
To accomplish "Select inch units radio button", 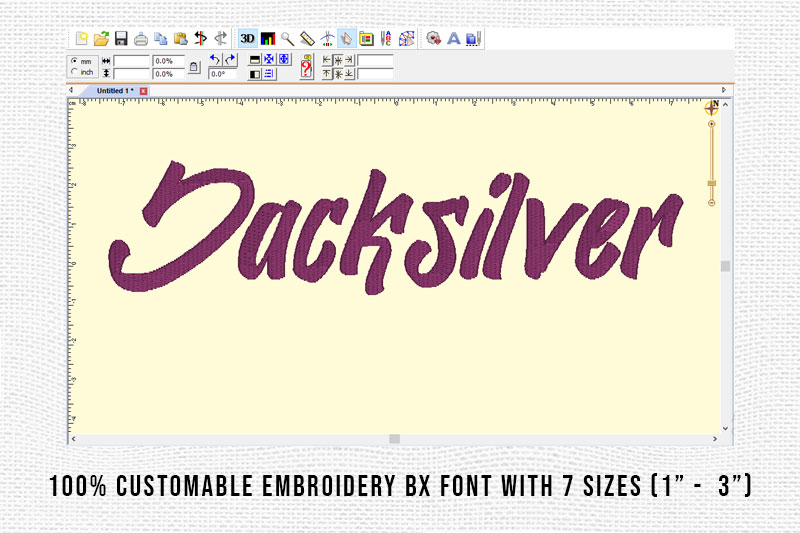I will tap(74, 72).
